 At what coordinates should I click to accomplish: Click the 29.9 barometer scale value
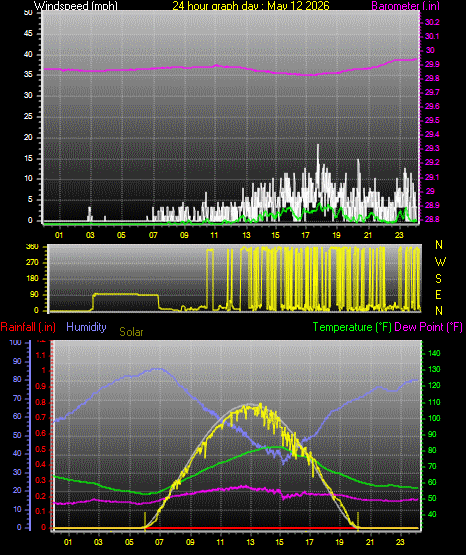pyautogui.click(x=432, y=64)
